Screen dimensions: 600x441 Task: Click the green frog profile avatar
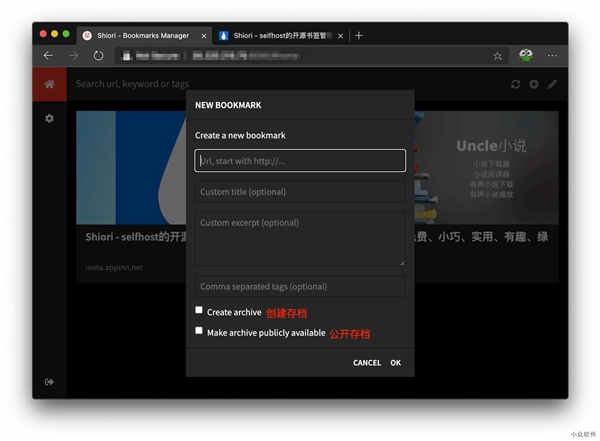(526, 56)
